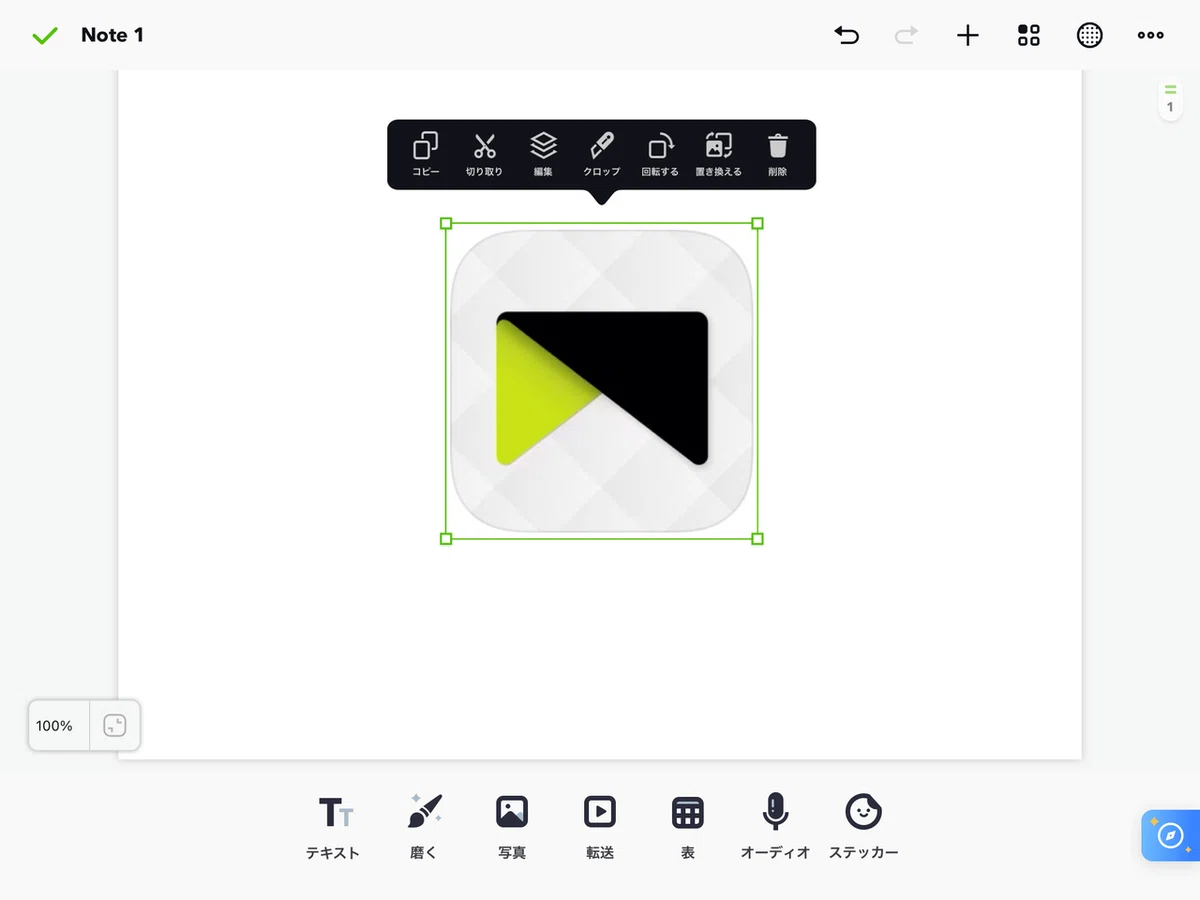Insert a 表 table
This screenshot has height=900, width=1200.
pos(688,827)
